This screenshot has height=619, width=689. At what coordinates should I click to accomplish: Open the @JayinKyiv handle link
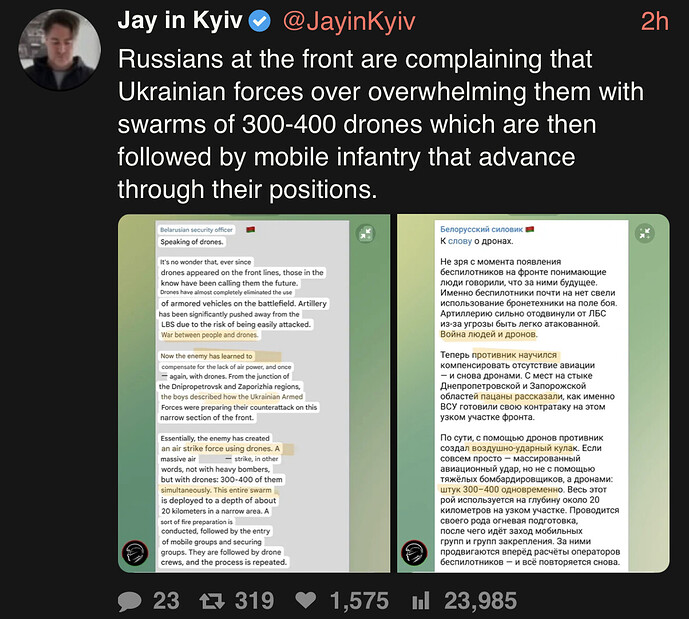(x=349, y=22)
